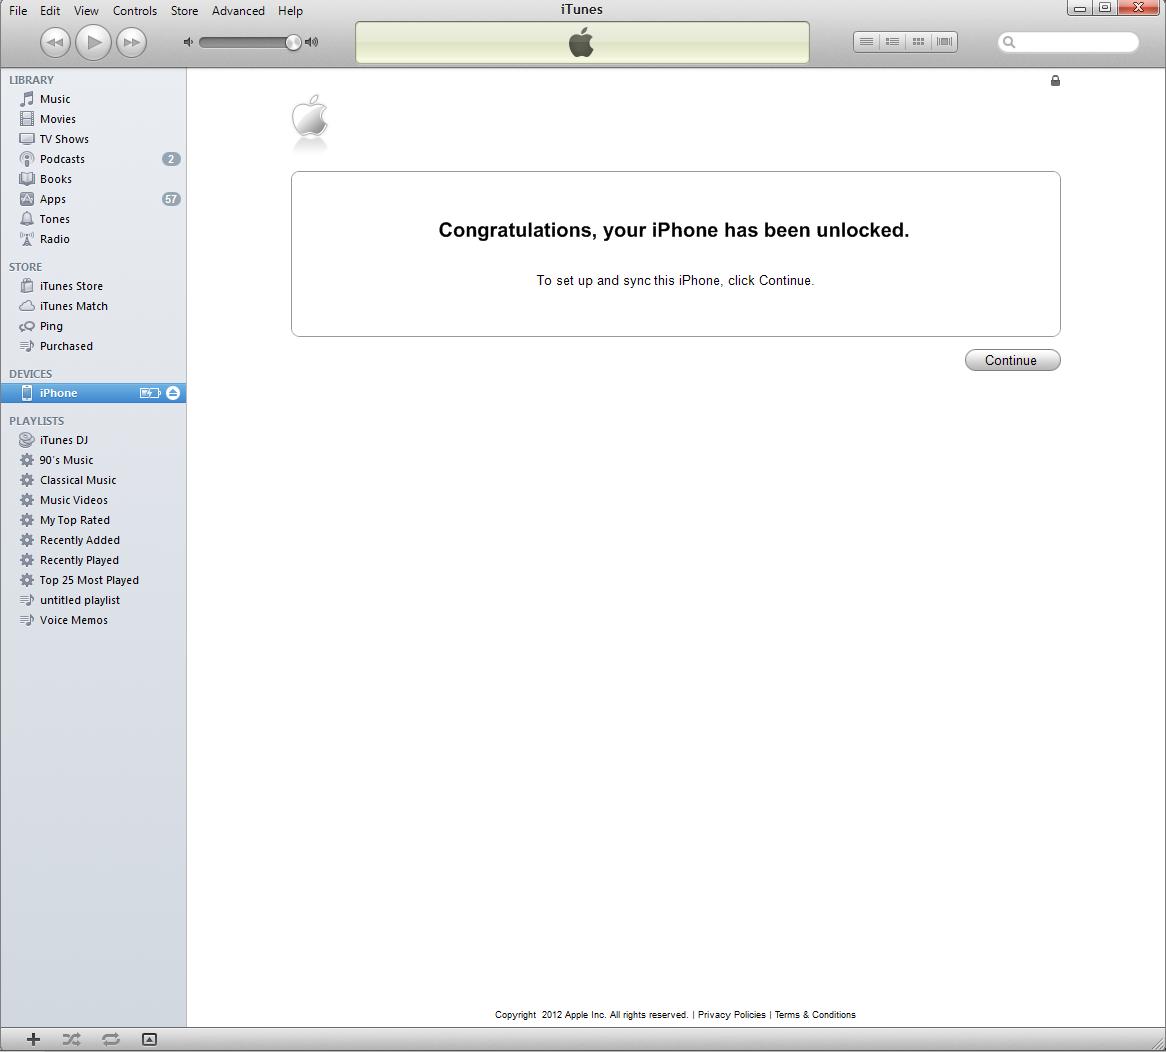
Task: Open the Movies library
Action: (93, 119)
